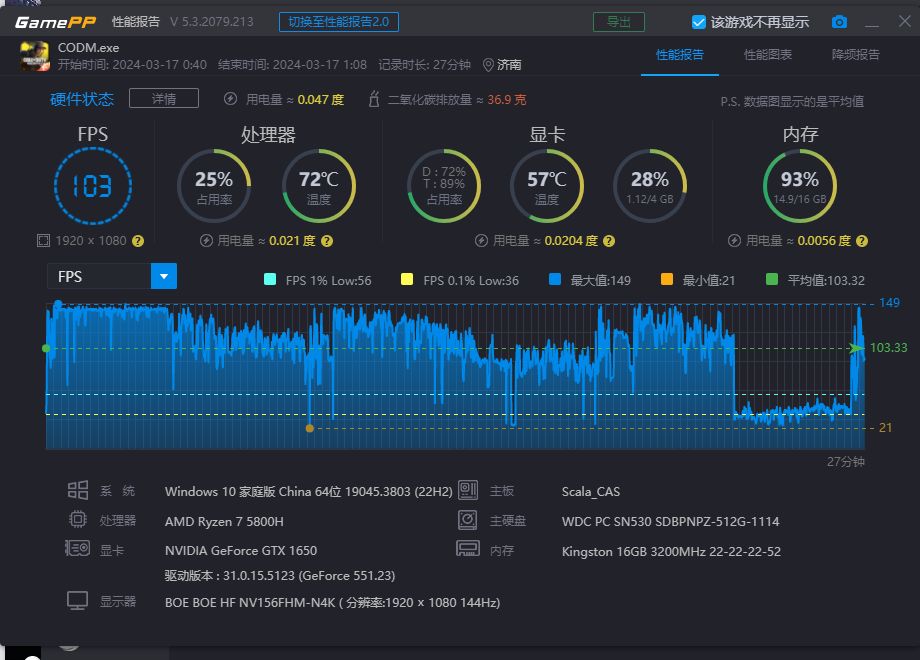The image size is (920, 660).
Task: Click the 导出 export button
Action: tap(618, 22)
